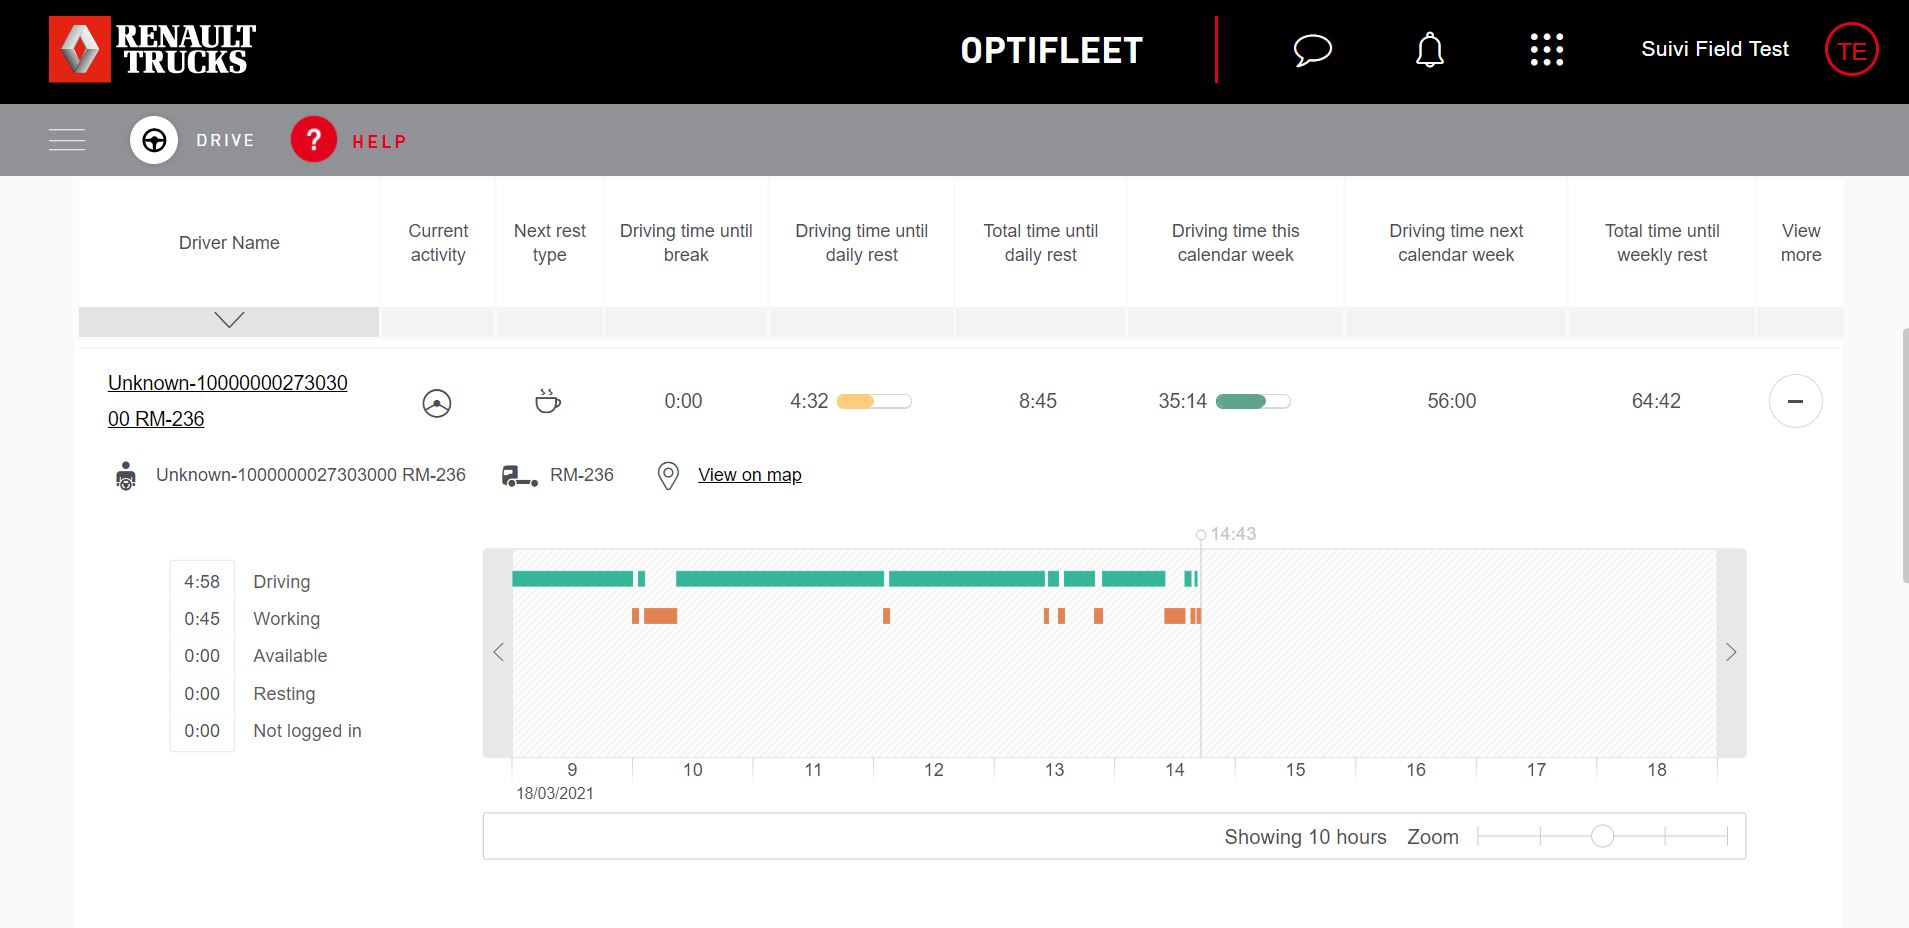Click the TE user avatar

click(1851, 48)
